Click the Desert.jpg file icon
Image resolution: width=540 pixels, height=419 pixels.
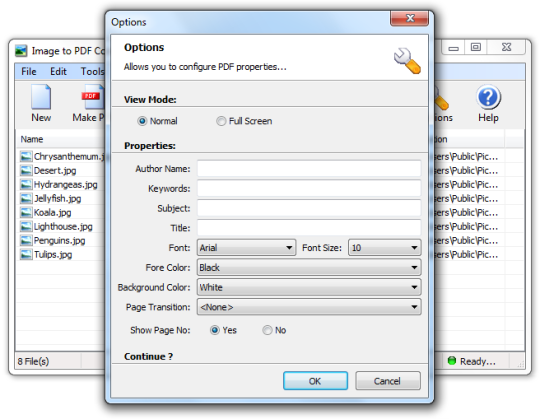click(26, 170)
